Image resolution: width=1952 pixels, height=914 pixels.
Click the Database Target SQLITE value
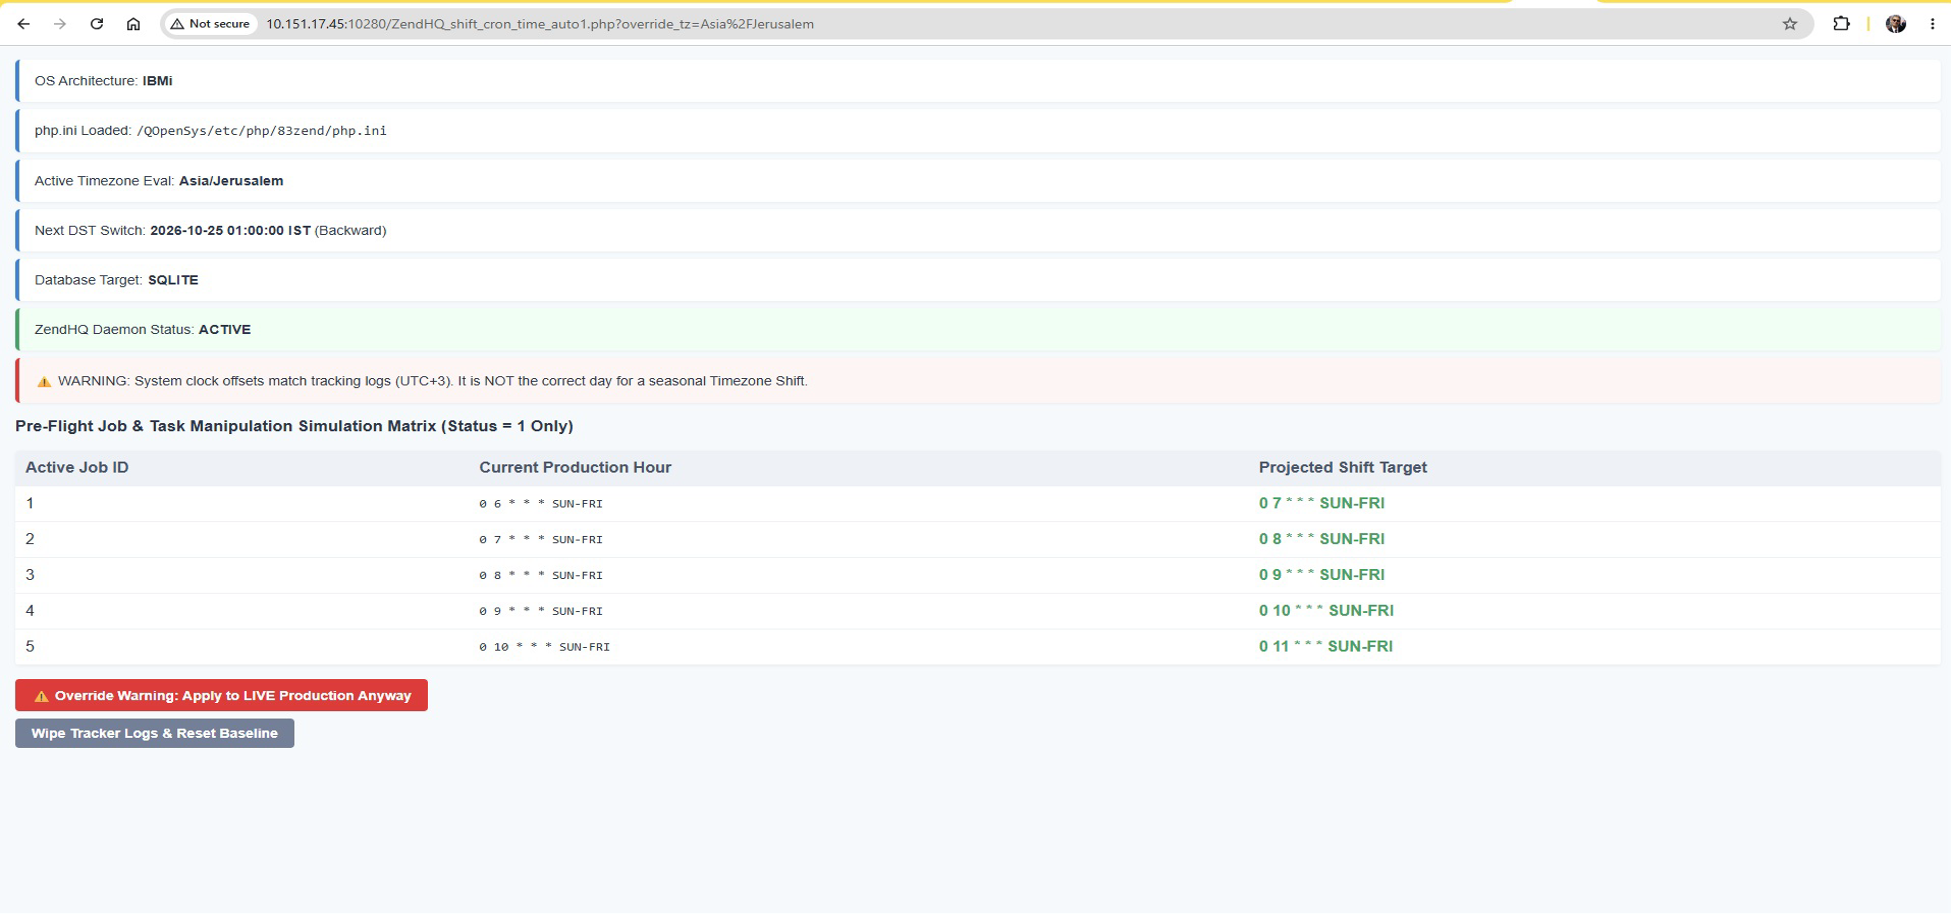(x=173, y=280)
